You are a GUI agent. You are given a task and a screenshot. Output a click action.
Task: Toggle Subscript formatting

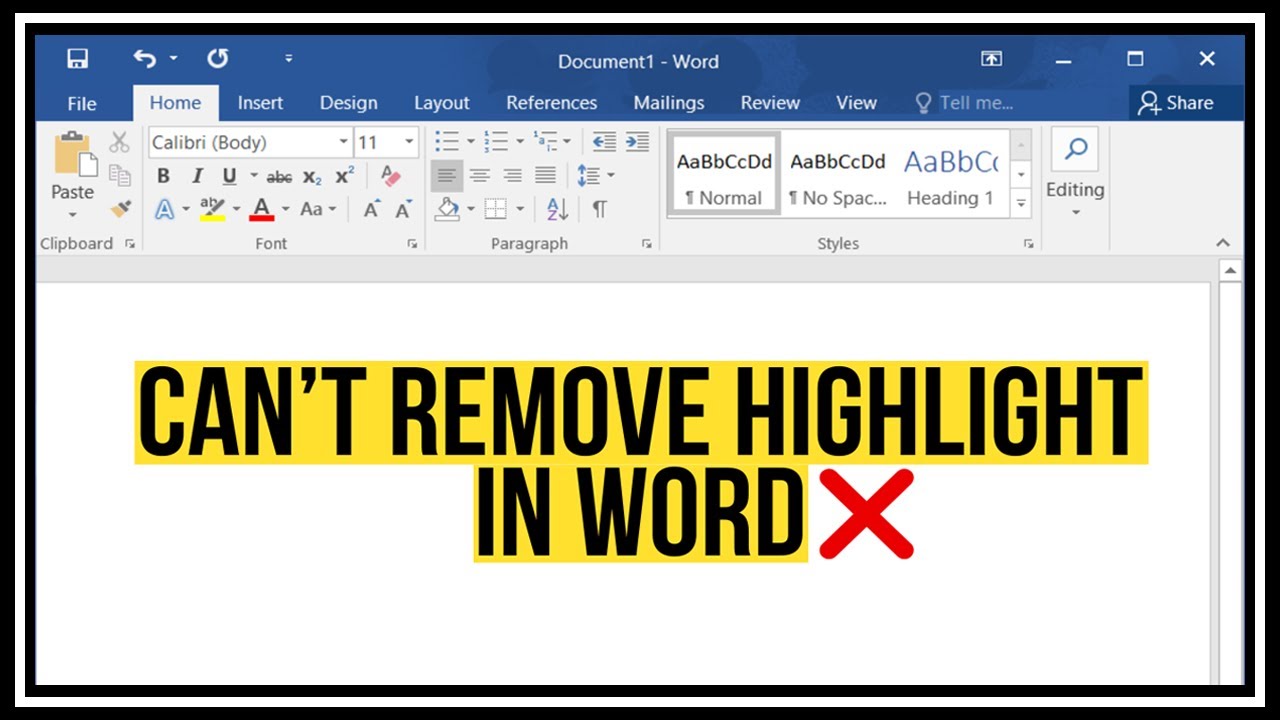coord(313,177)
